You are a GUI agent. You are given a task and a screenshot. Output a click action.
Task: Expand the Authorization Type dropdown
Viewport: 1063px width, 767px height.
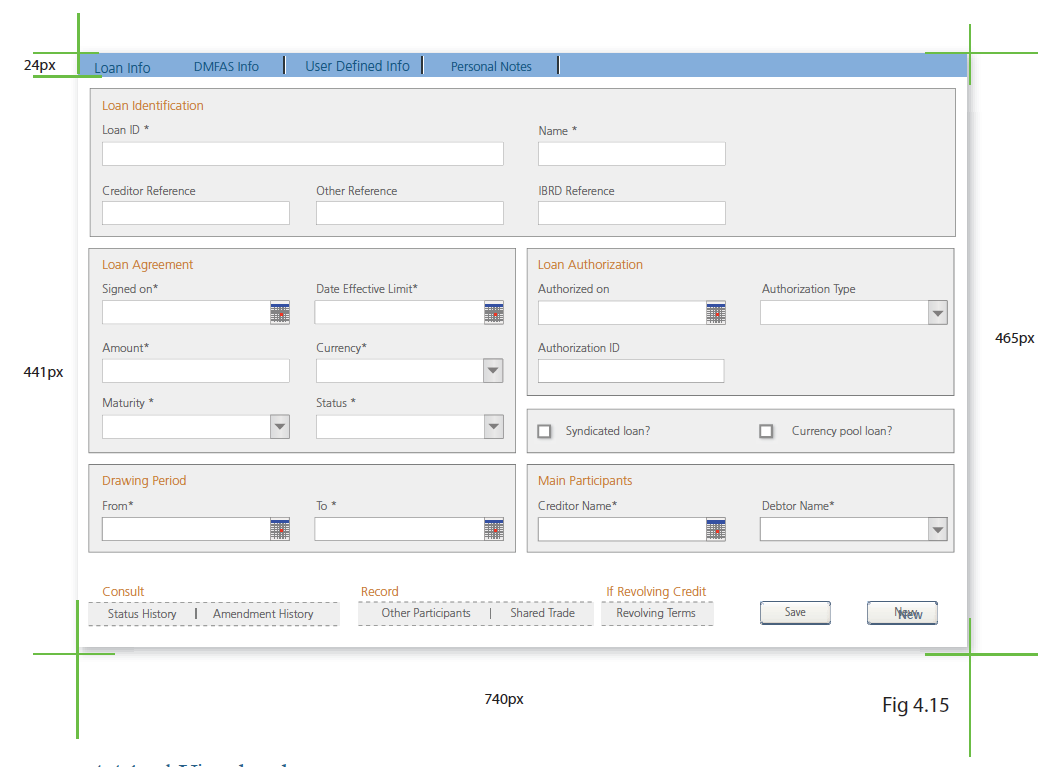click(937, 314)
